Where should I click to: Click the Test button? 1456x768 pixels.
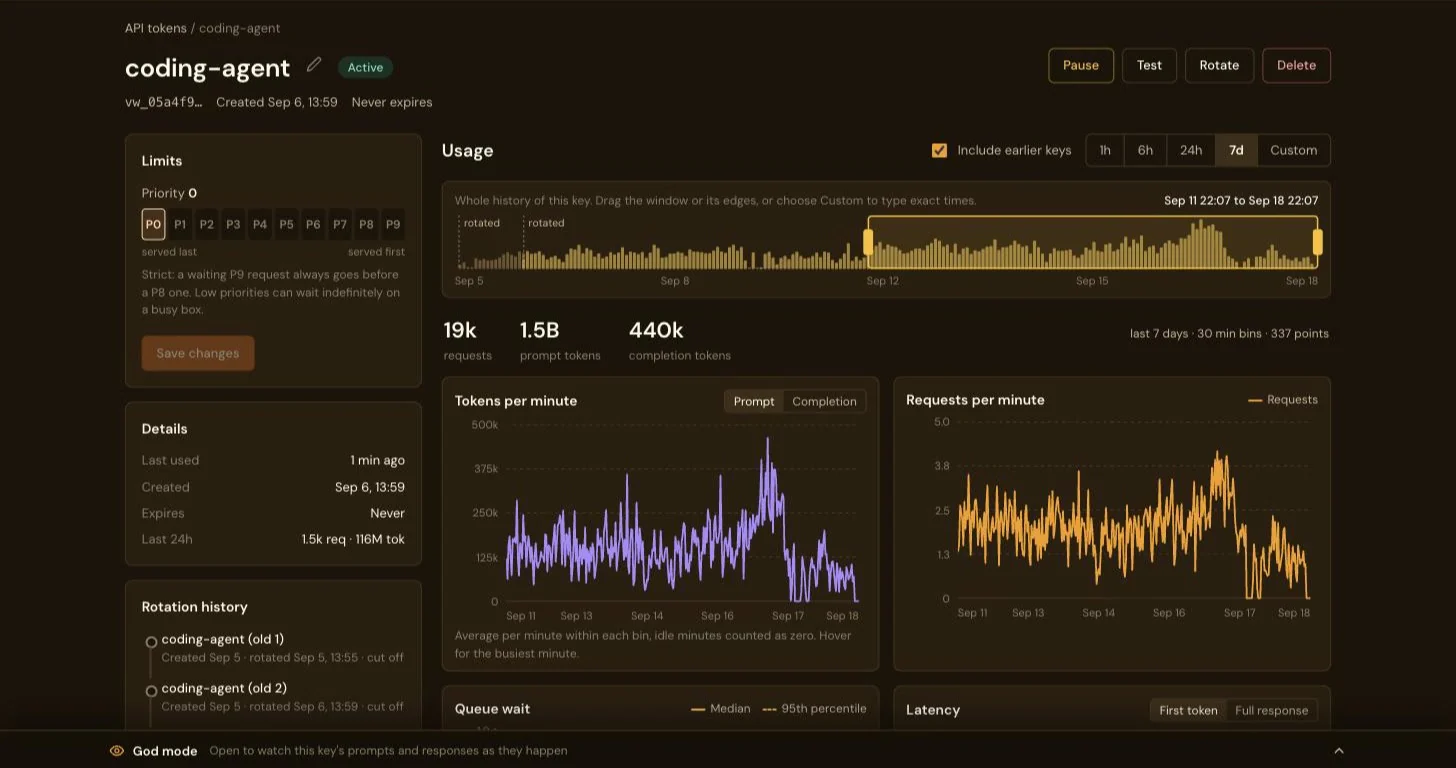click(1149, 65)
